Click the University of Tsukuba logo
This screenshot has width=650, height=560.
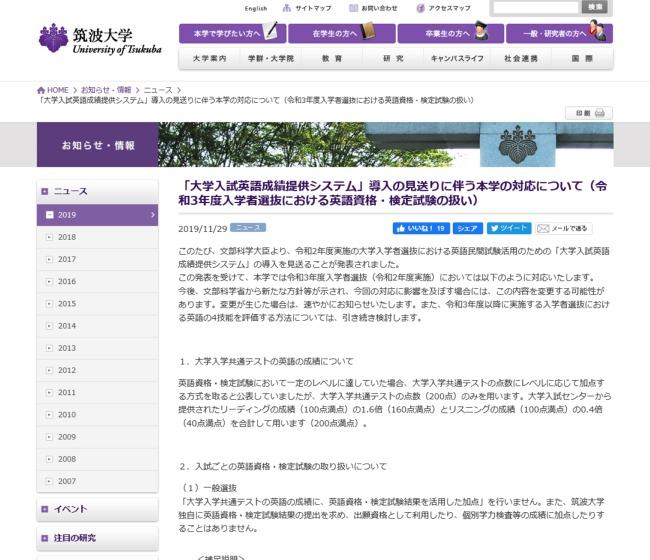[x=99, y=39]
